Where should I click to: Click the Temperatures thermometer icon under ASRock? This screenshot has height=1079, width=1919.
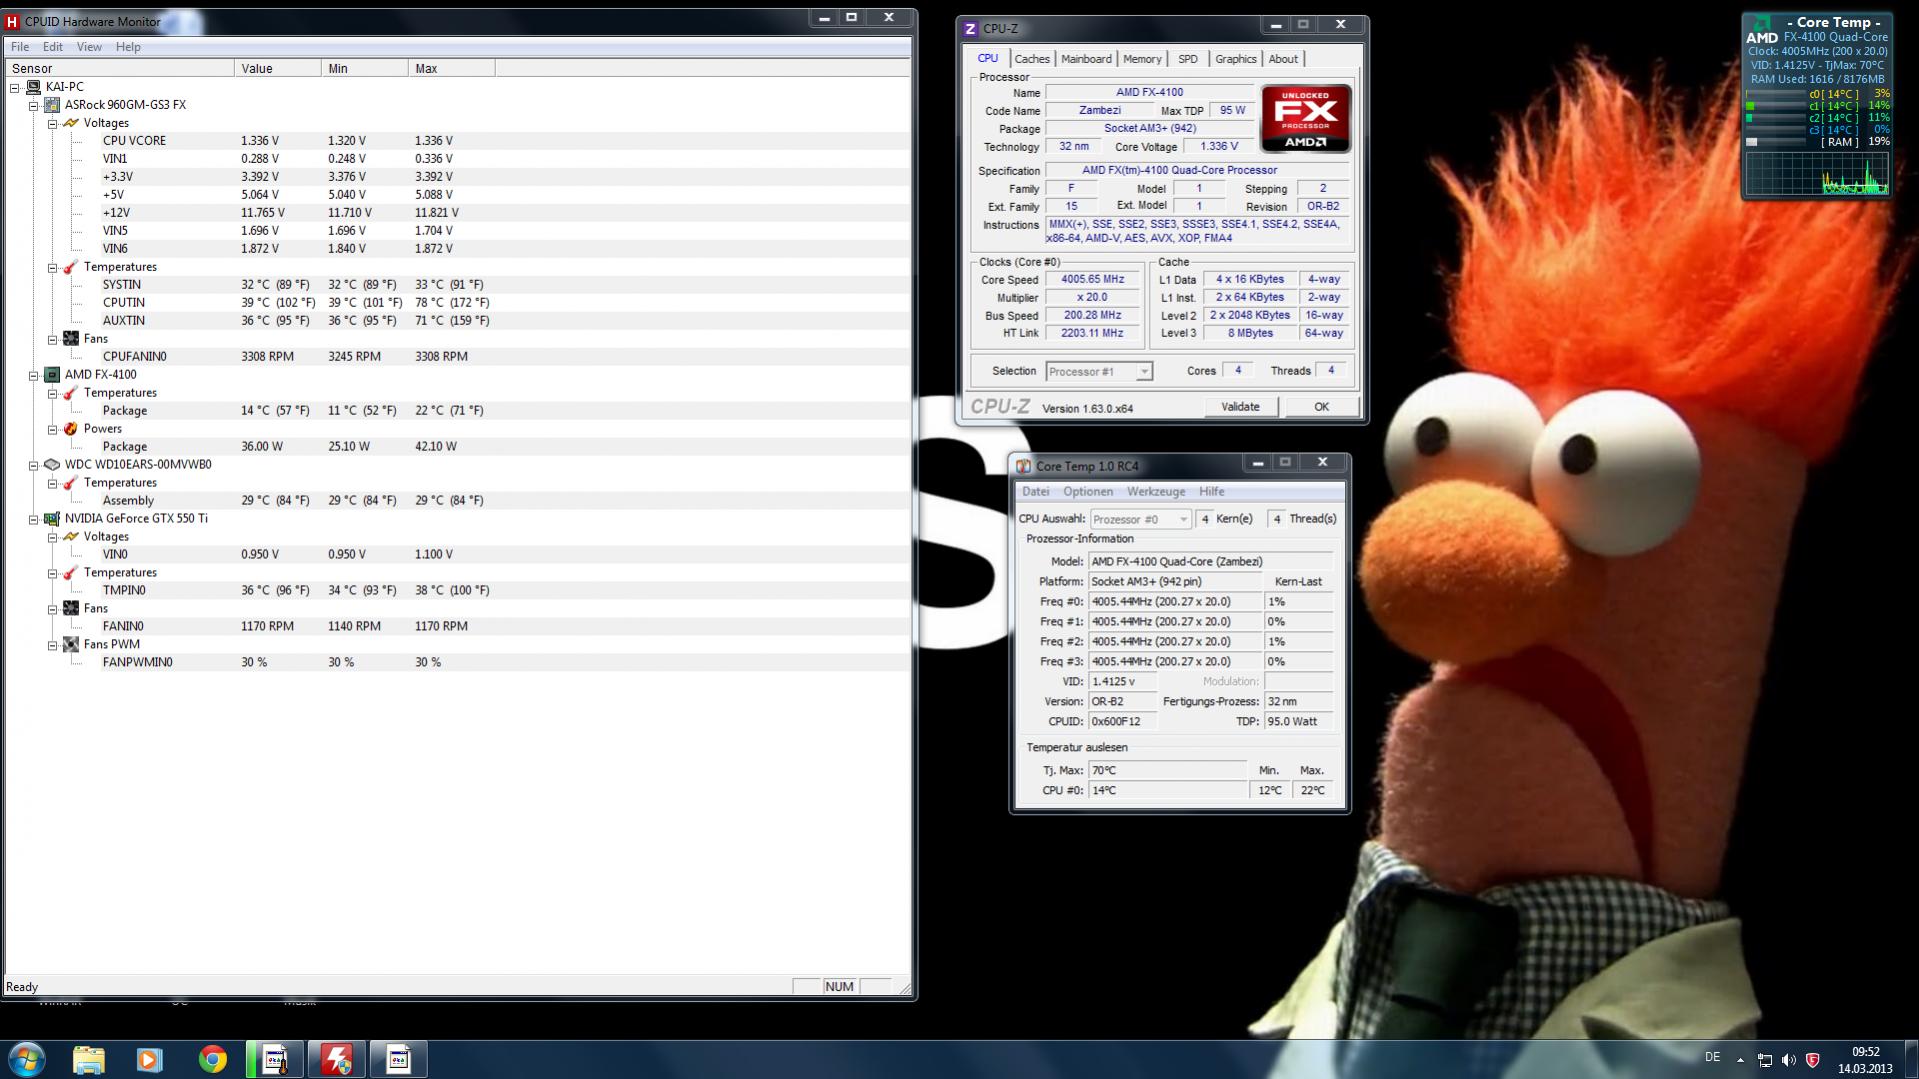[x=71, y=267]
